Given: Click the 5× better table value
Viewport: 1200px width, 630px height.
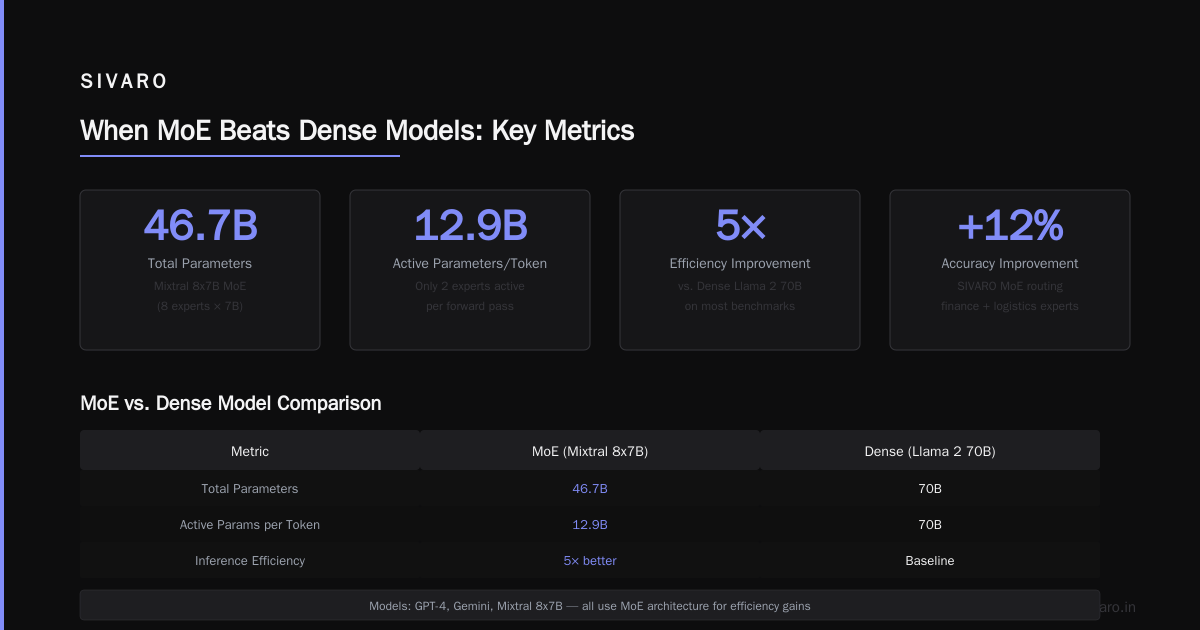Looking at the screenshot, I should pos(590,561).
